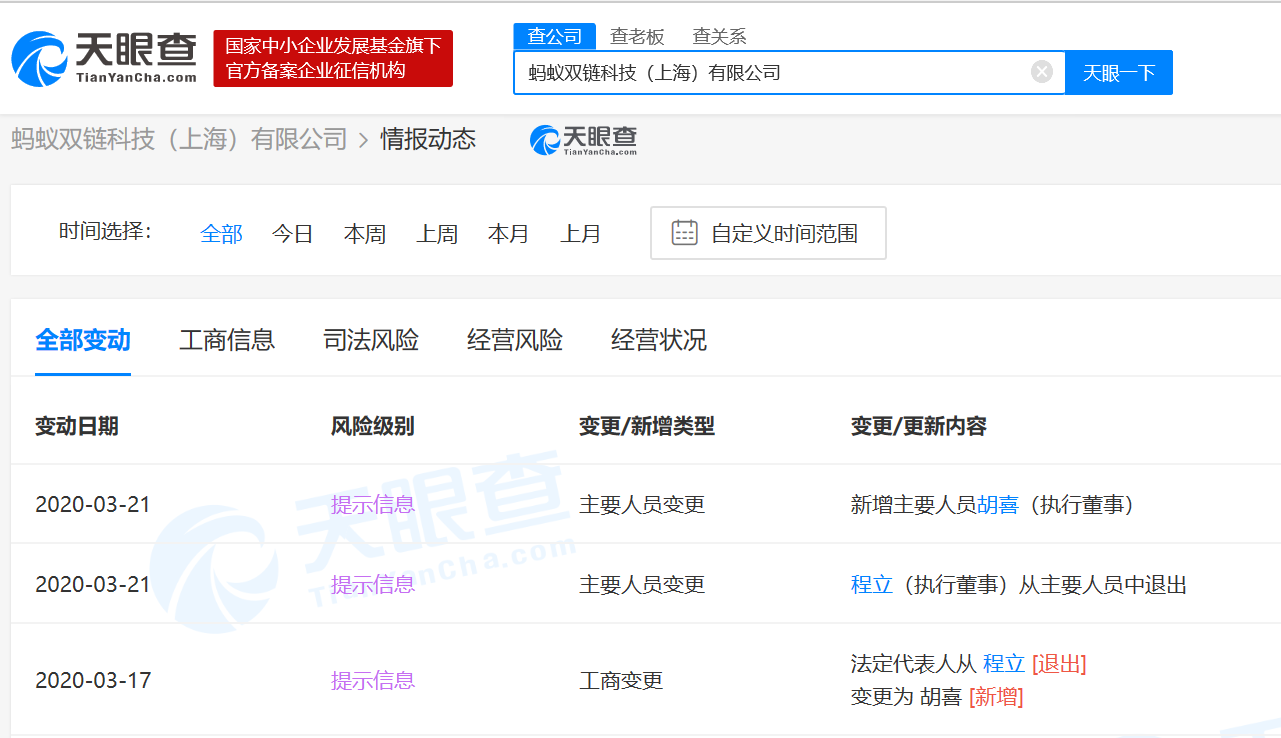Viewport: 1281px width, 738px height.
Task: Filter by 本月
Action: 509,234
